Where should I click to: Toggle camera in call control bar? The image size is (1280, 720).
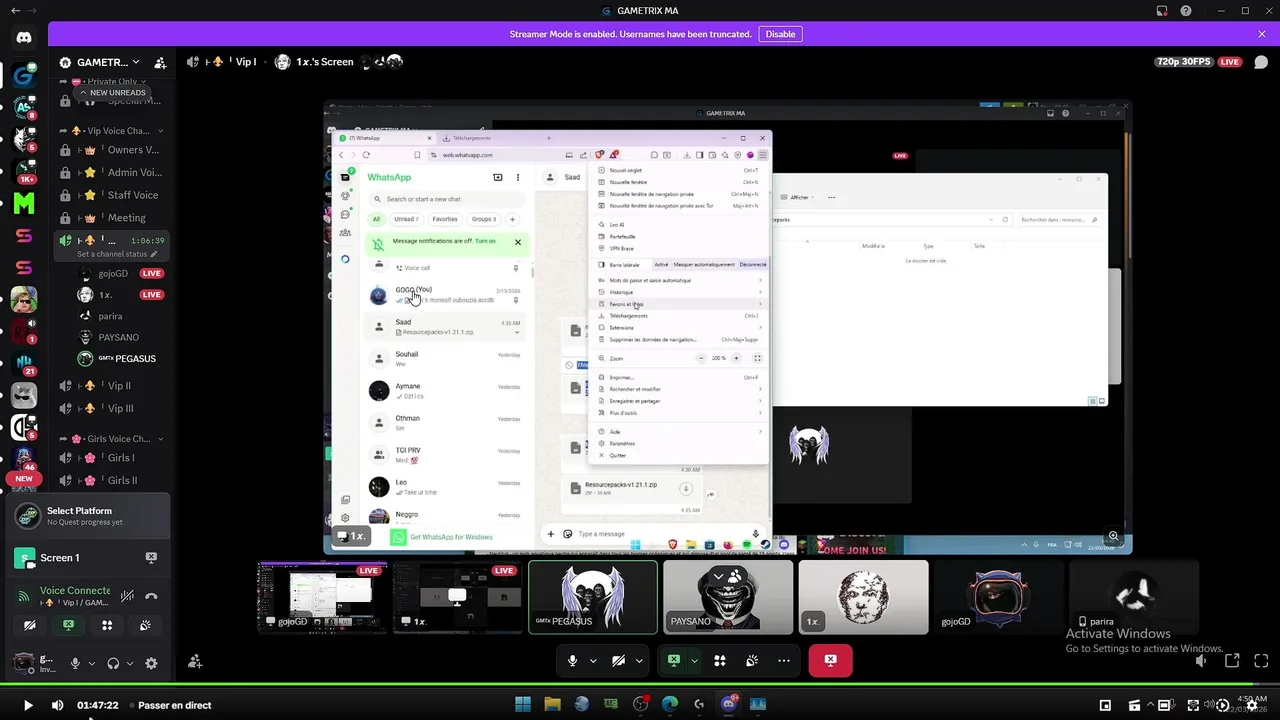point(618,660)
